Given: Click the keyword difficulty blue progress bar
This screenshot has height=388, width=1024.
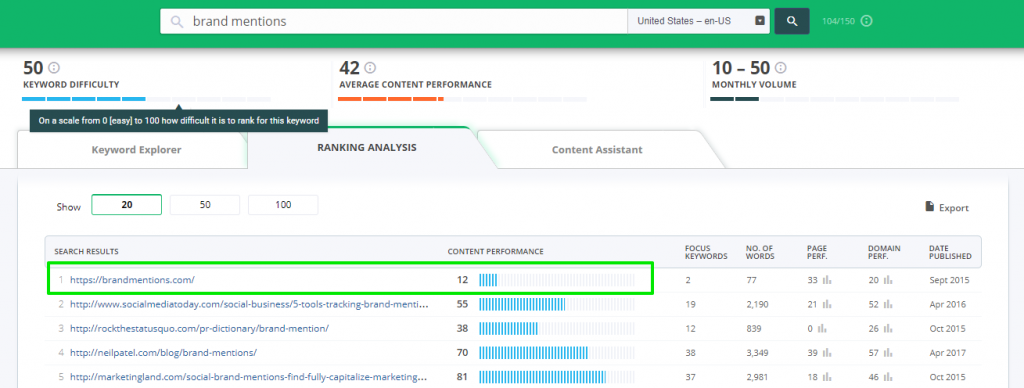Looking at the screenshot, I should 84,99.
